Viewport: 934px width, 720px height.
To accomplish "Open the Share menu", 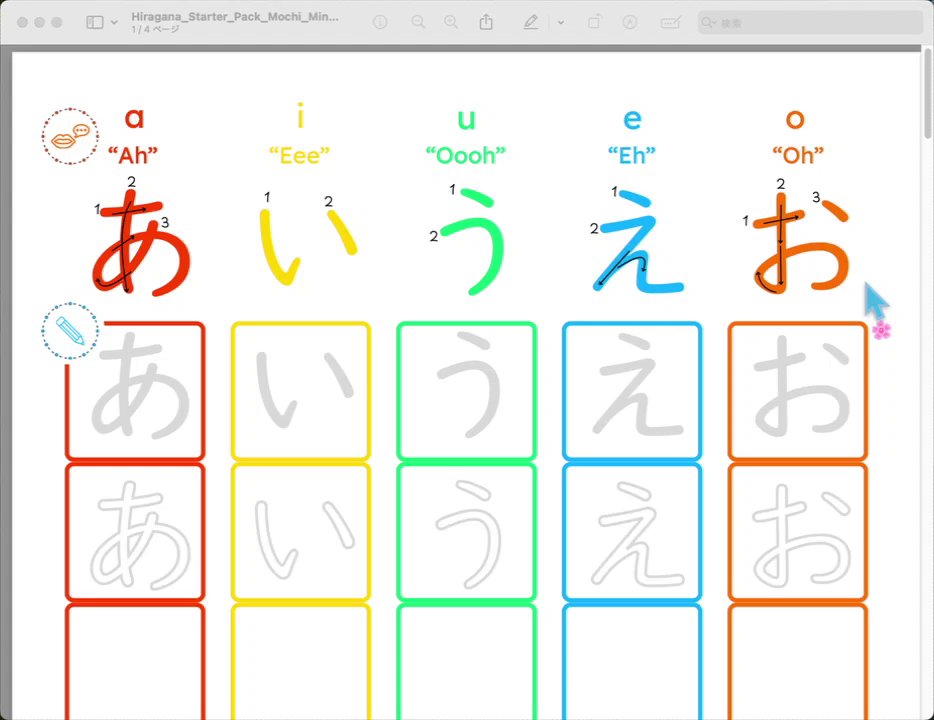I will tap(486, 23).
